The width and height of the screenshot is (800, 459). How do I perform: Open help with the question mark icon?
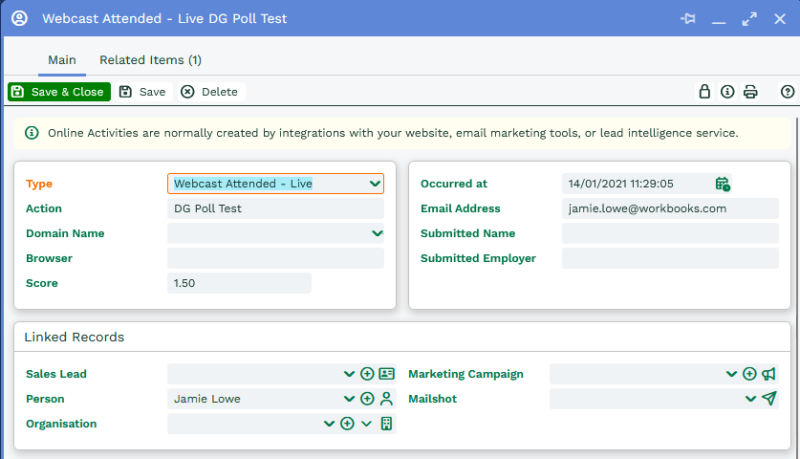[x=787, y=92]
